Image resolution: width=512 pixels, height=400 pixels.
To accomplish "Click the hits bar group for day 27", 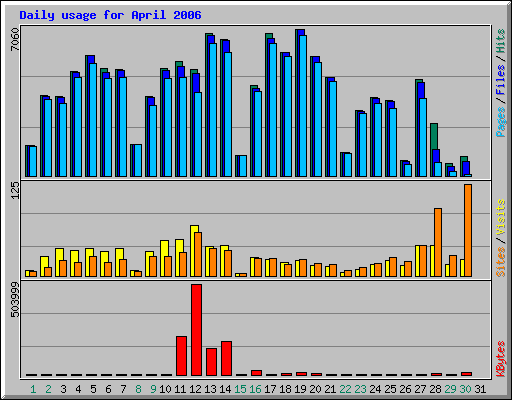I will [x=421, y=128].
